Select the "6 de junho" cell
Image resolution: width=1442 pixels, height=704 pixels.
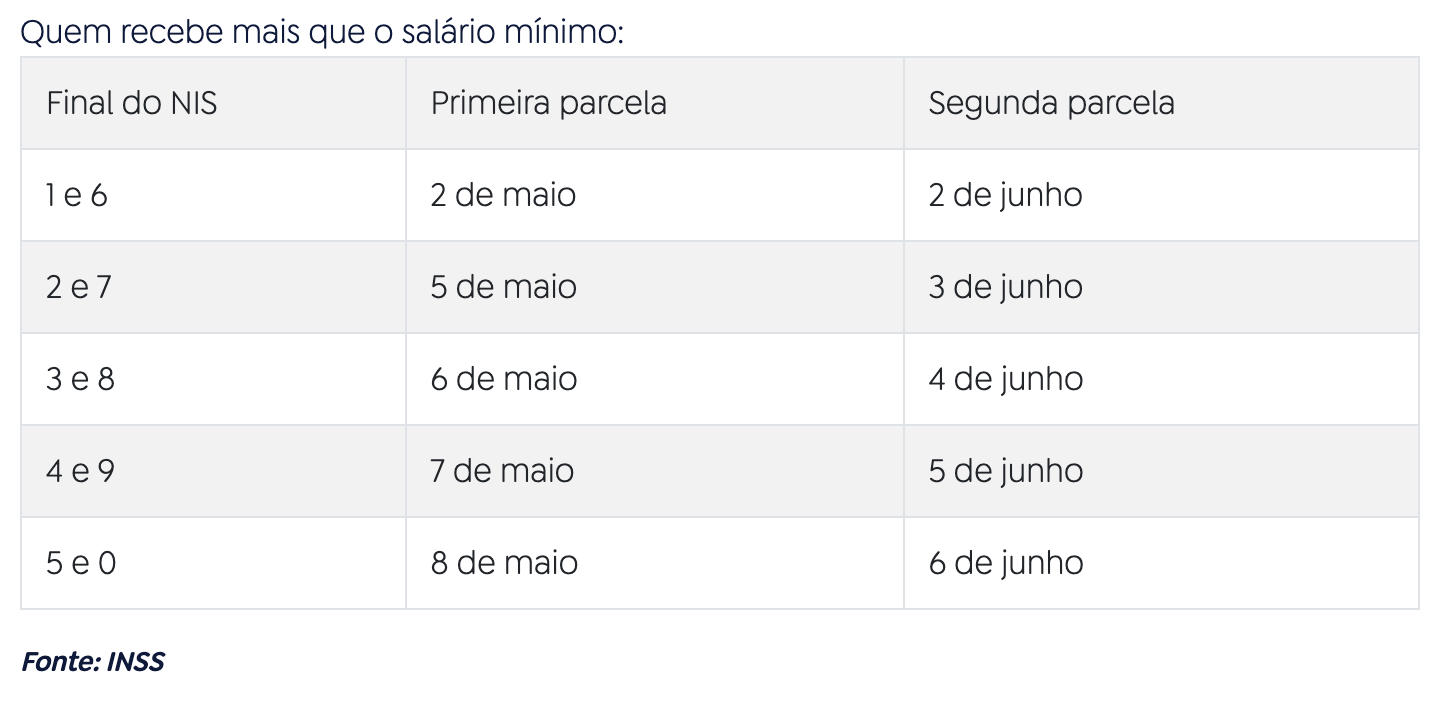[x=1005, y=563]
